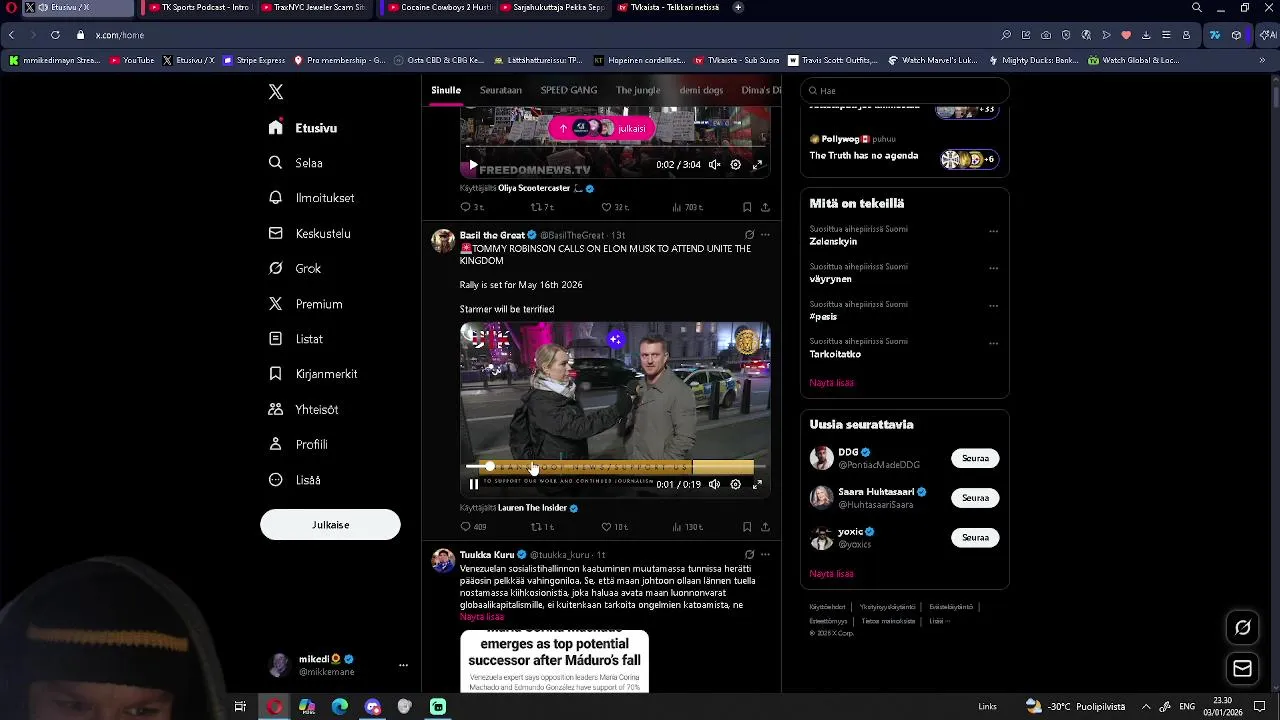Expand Tuukka Kuru post with Näytä lisää
The height and width of the screenshot is (720, 1280).
(482, 617)
